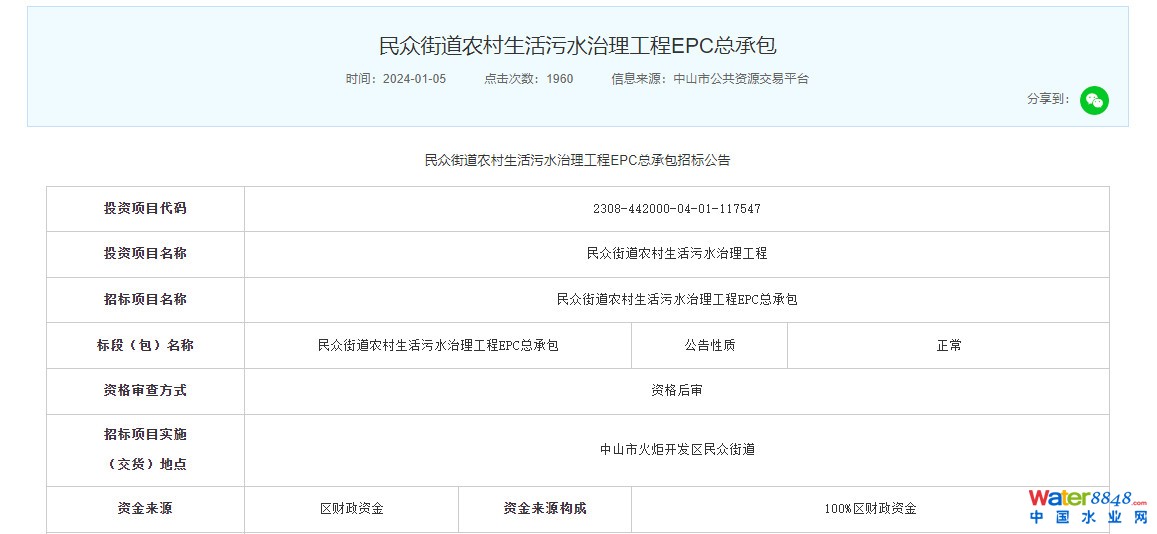
Task: Click the 区财政资金 cell without percentage
Action: pyautogui.click(x=351, y=508)
